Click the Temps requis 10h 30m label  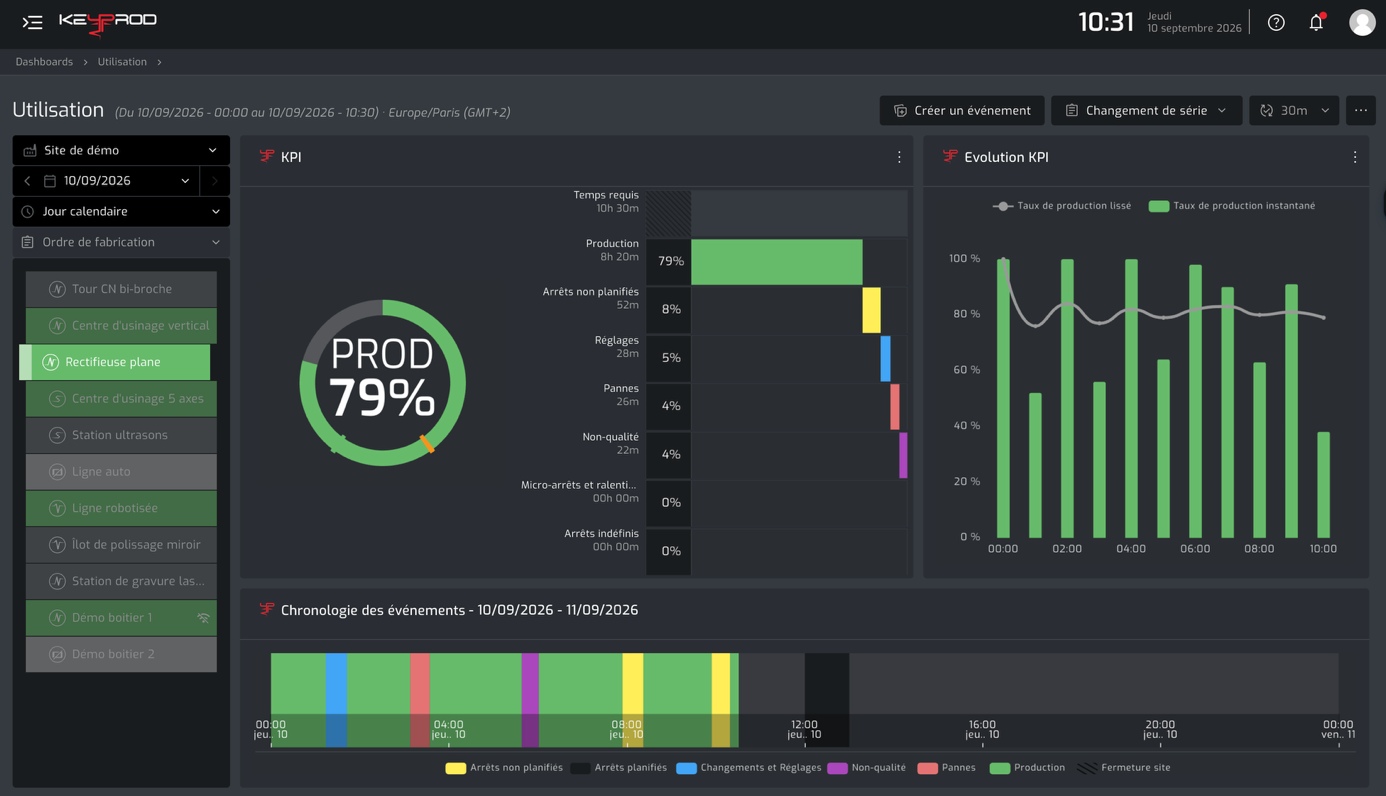(606, 201)
